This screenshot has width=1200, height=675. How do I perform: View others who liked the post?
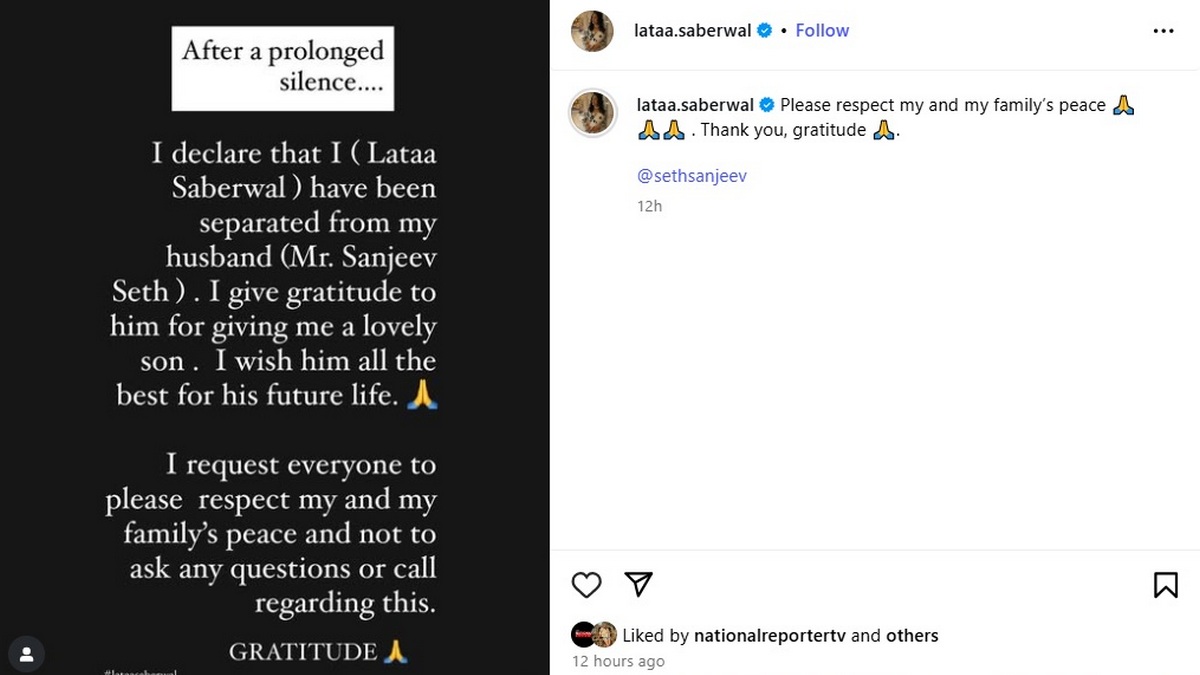(912, 635)
